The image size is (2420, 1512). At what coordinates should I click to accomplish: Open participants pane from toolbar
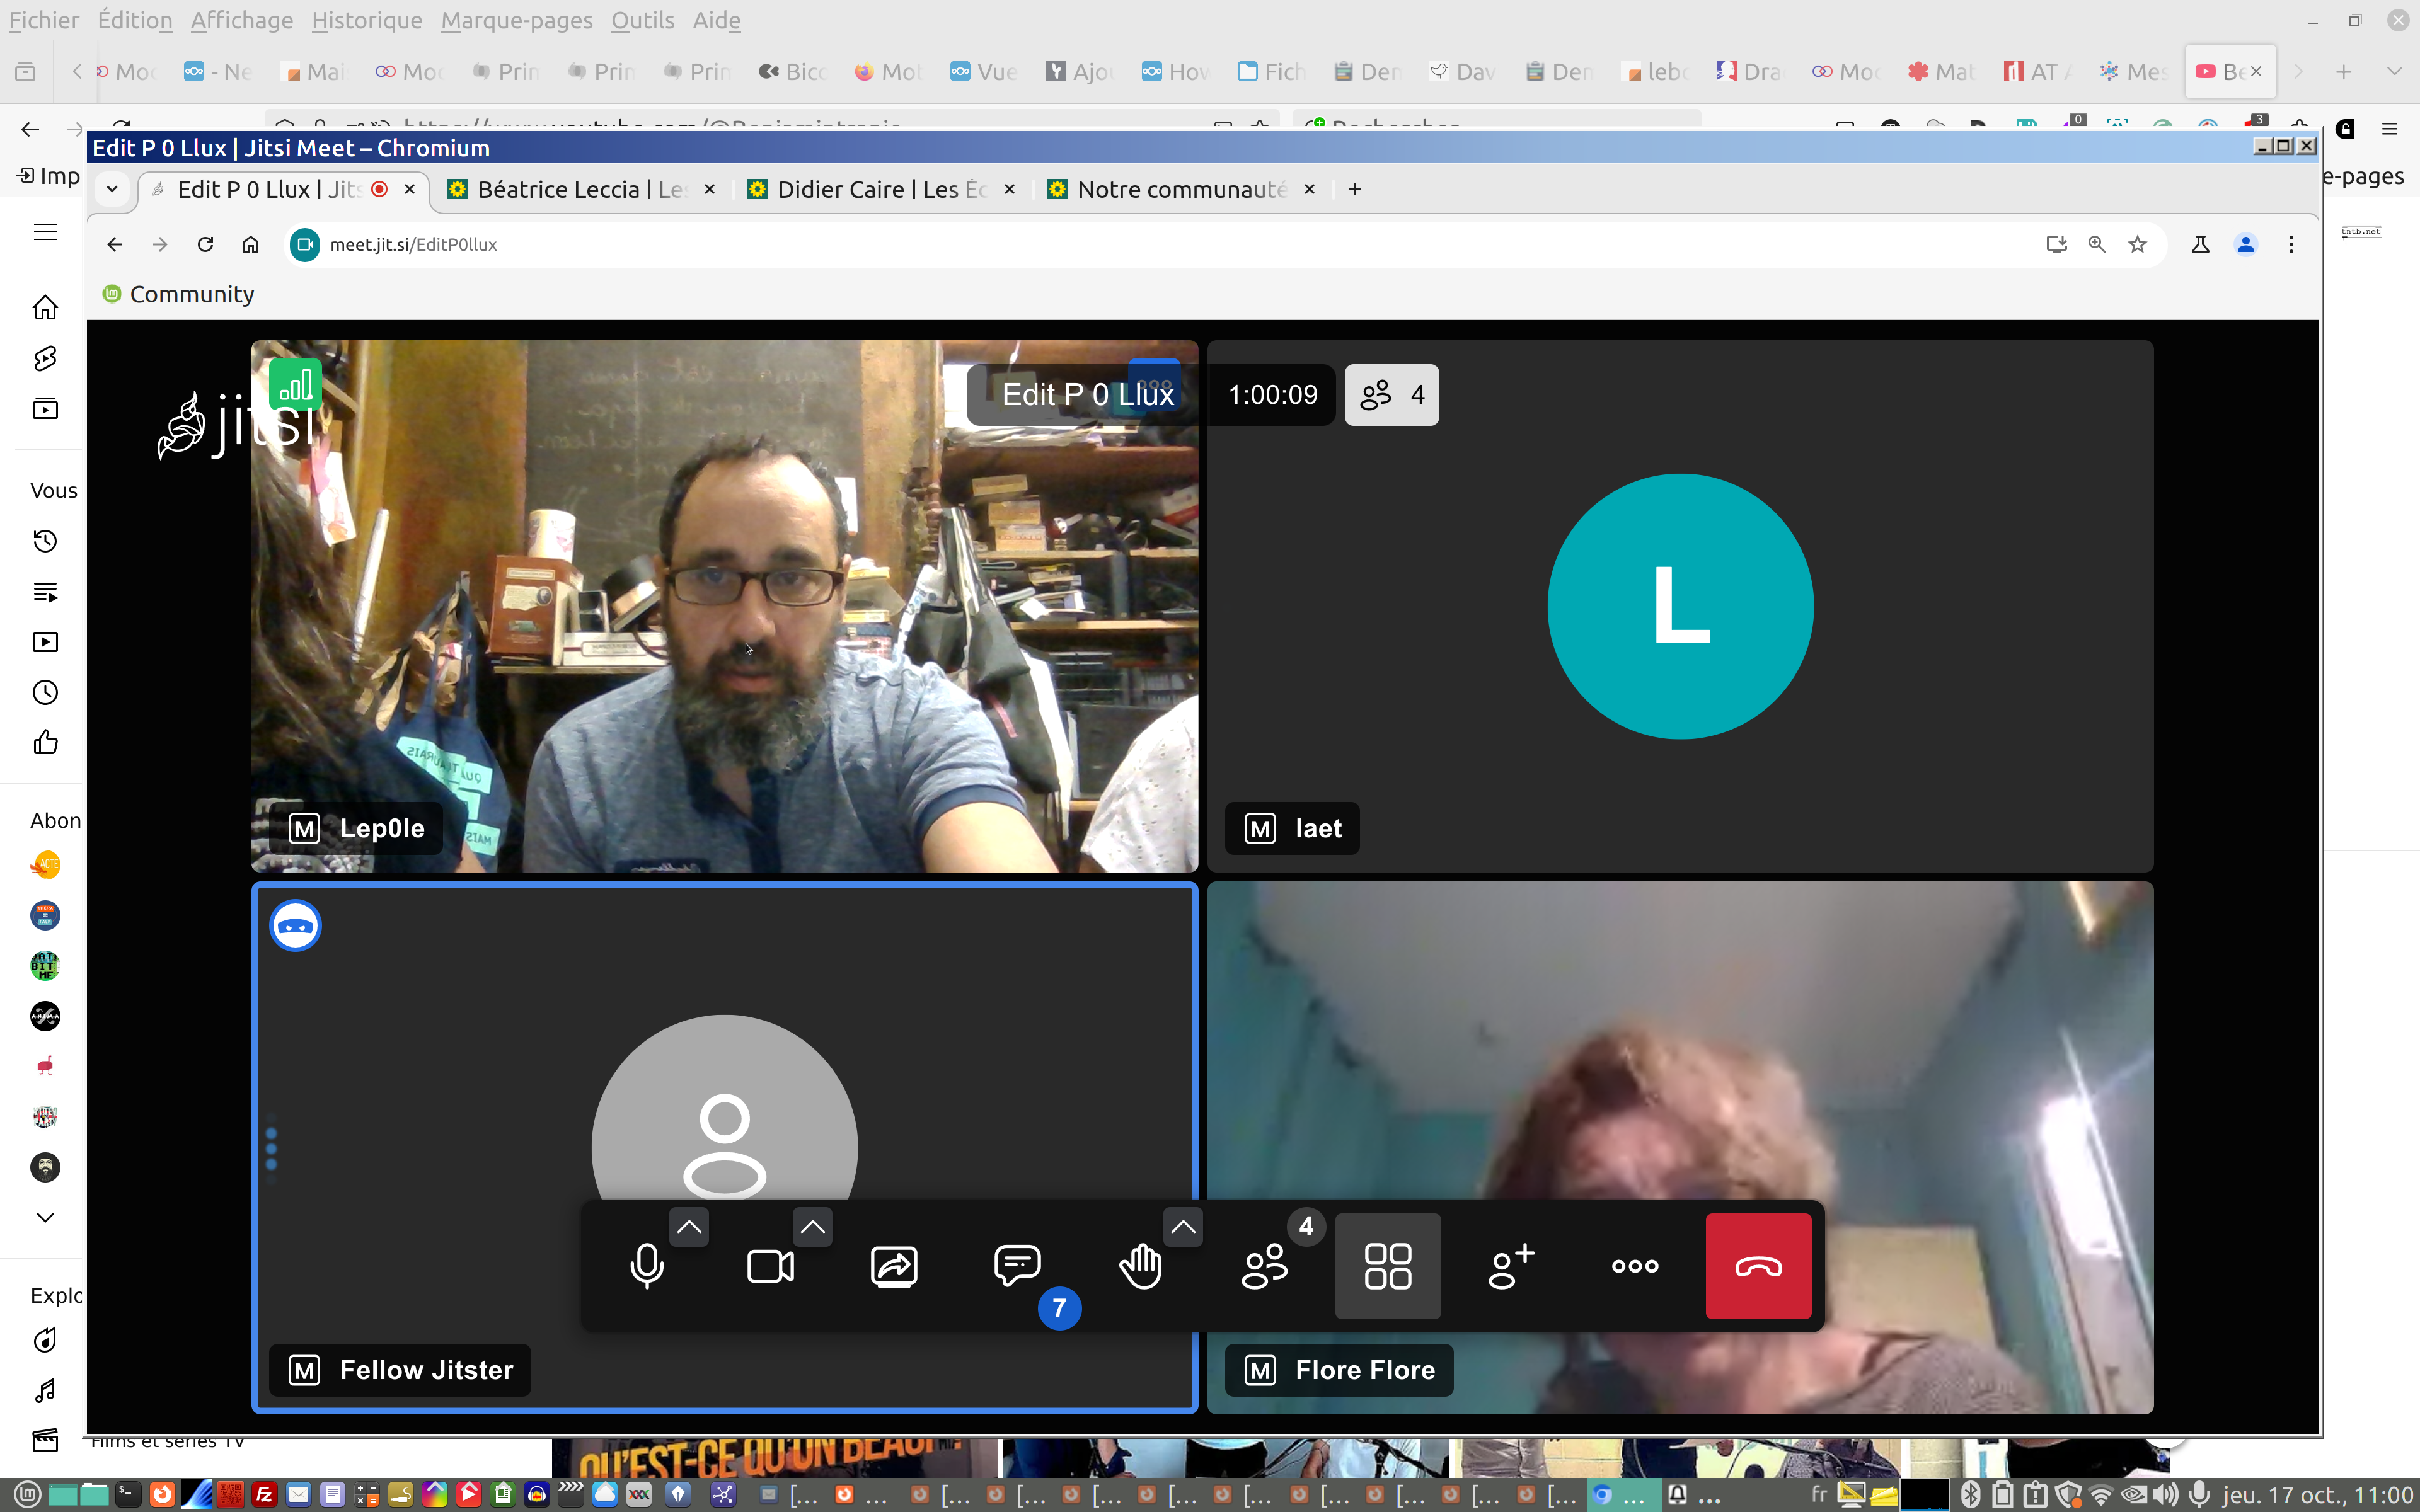(x=1264, y=1266)
